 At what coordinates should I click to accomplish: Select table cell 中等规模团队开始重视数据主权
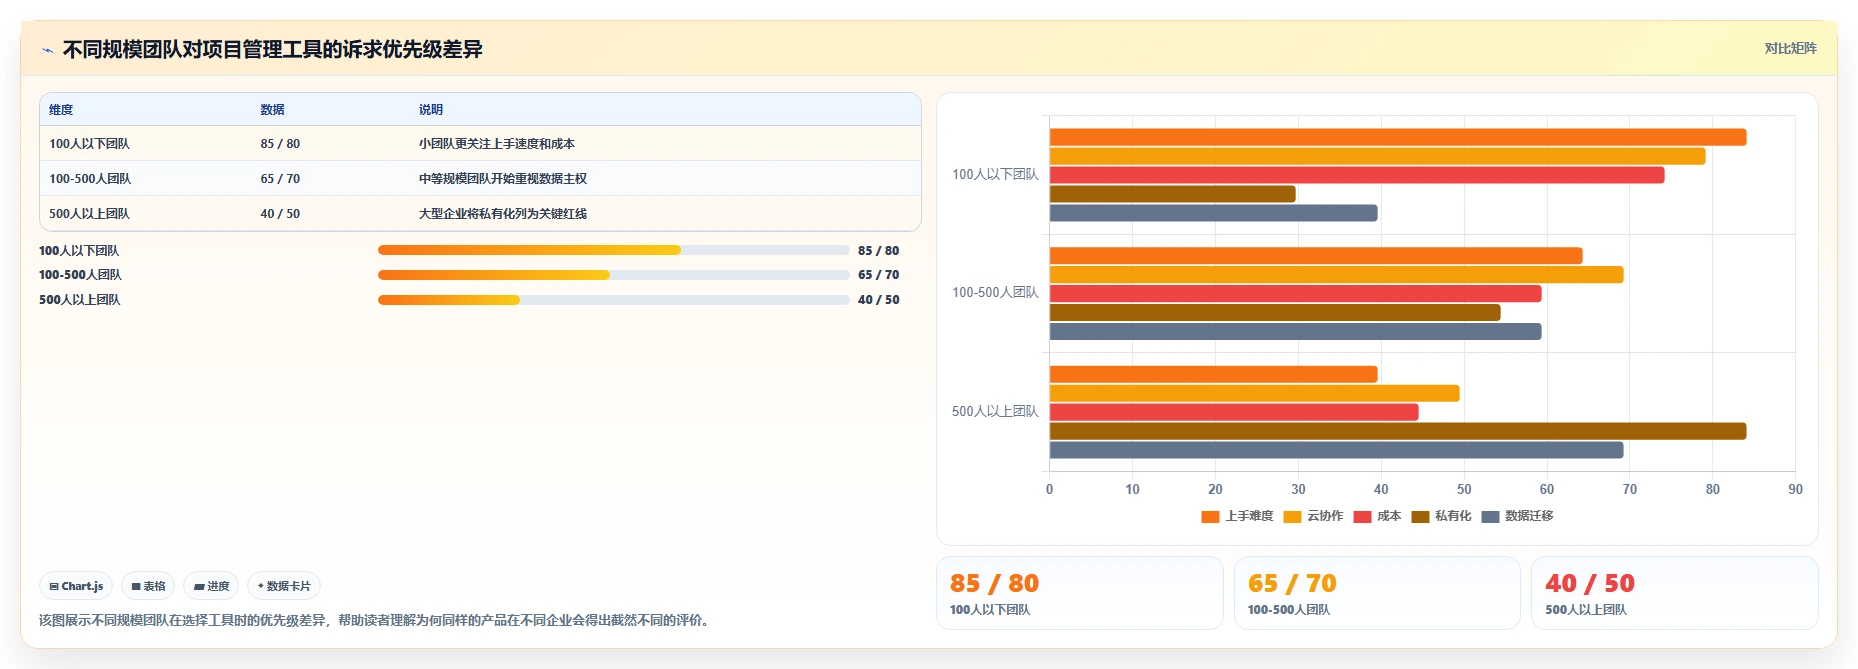pos(502,179)
